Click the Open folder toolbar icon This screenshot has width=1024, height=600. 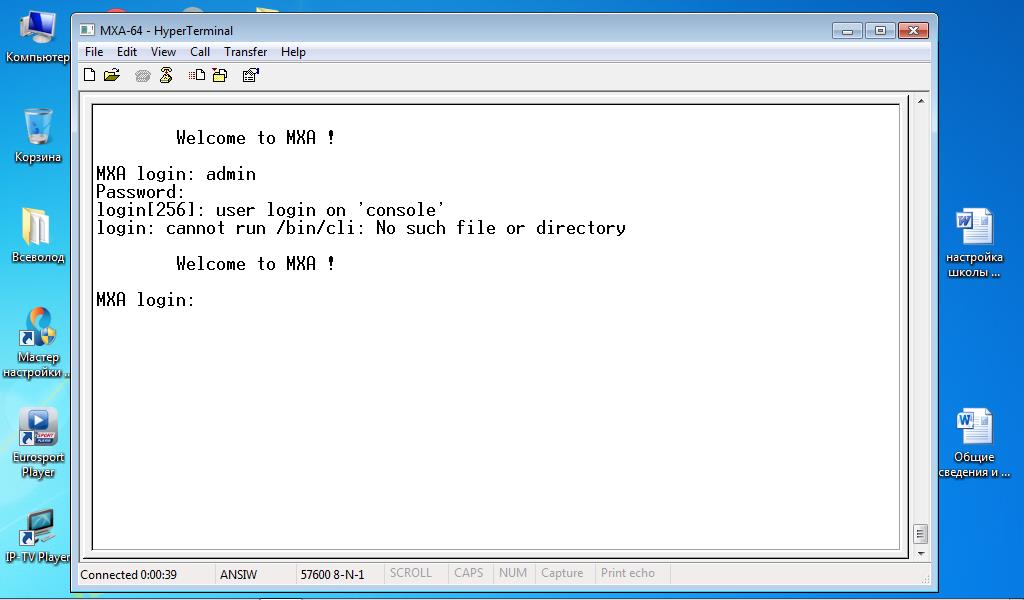[112, 75]
